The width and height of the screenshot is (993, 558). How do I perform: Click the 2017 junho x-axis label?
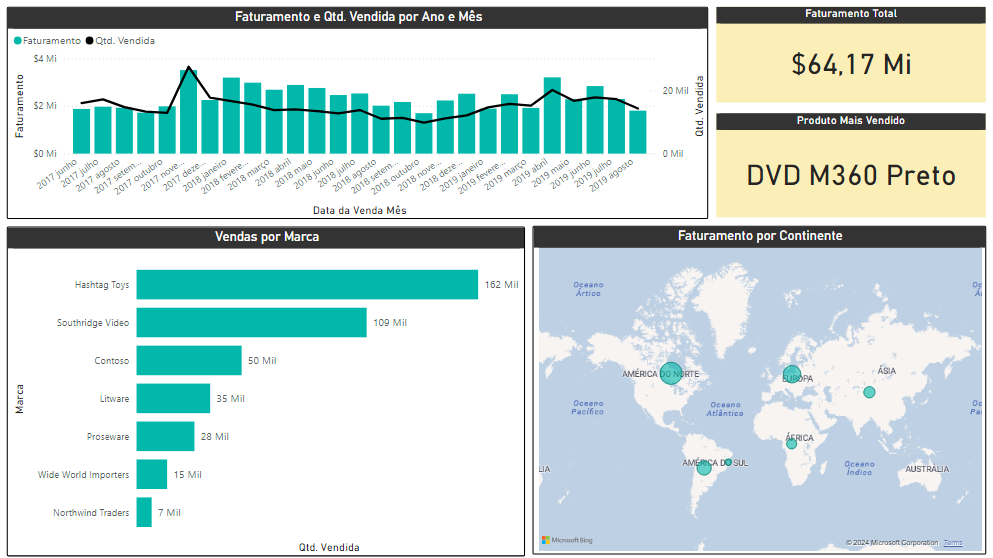tap(58, 174)
